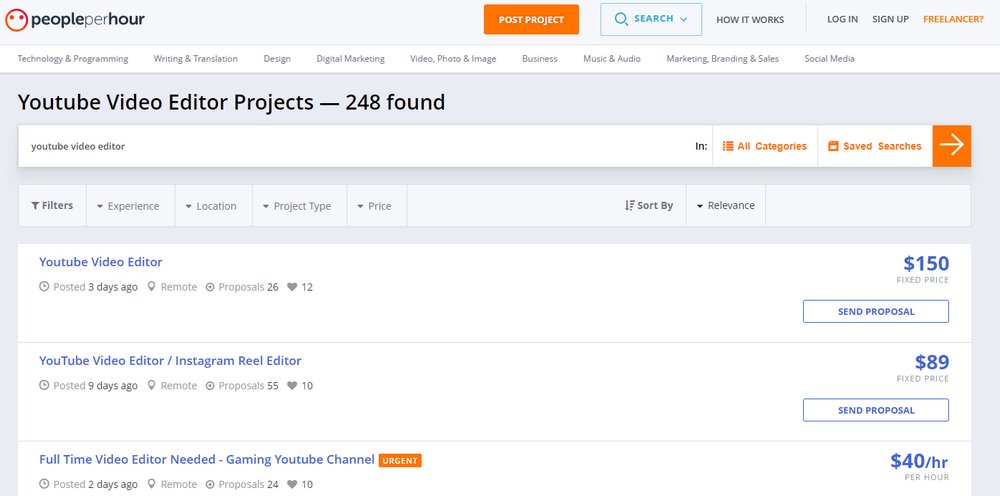Screen dimensions: 1000x496
Task: Click the $150 fixed price amount
Action: pos(926,263)
